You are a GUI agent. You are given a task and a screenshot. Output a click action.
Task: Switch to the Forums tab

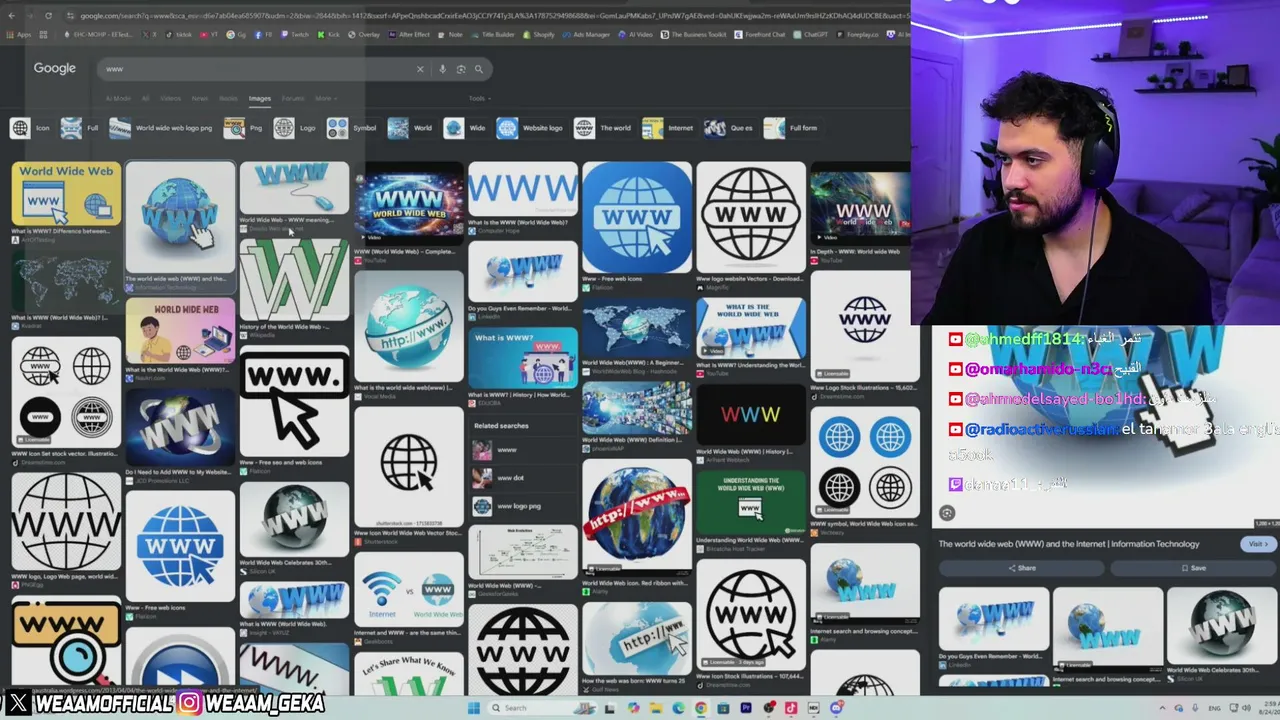[293, 98]
